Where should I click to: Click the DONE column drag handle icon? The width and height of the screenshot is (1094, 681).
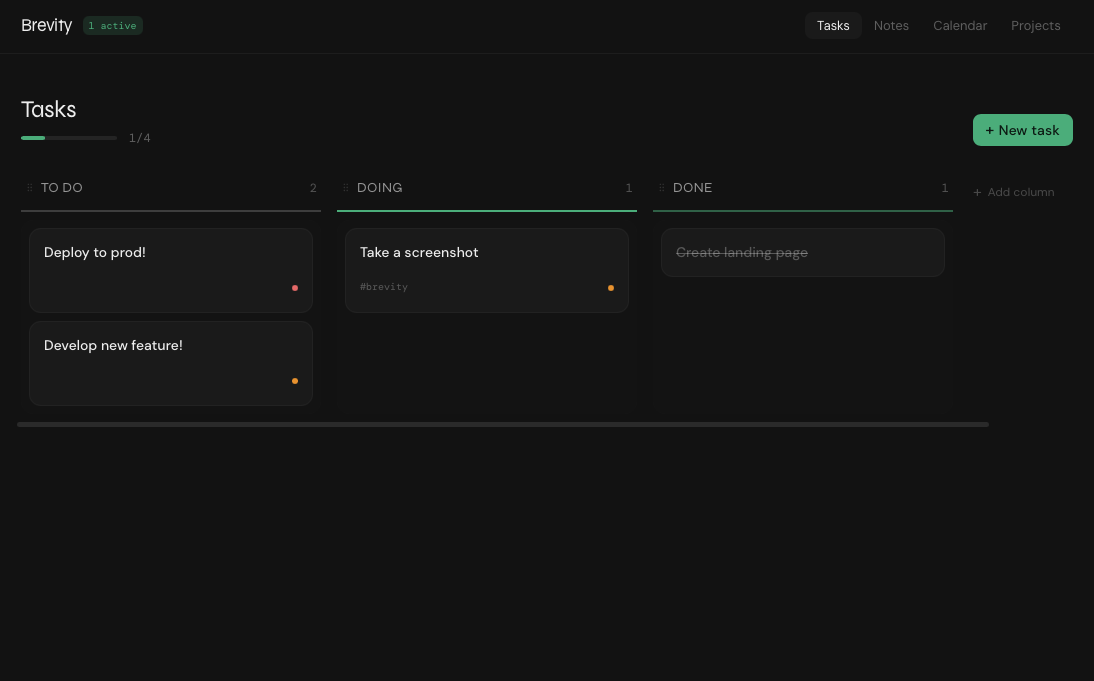tap(662, 188)
